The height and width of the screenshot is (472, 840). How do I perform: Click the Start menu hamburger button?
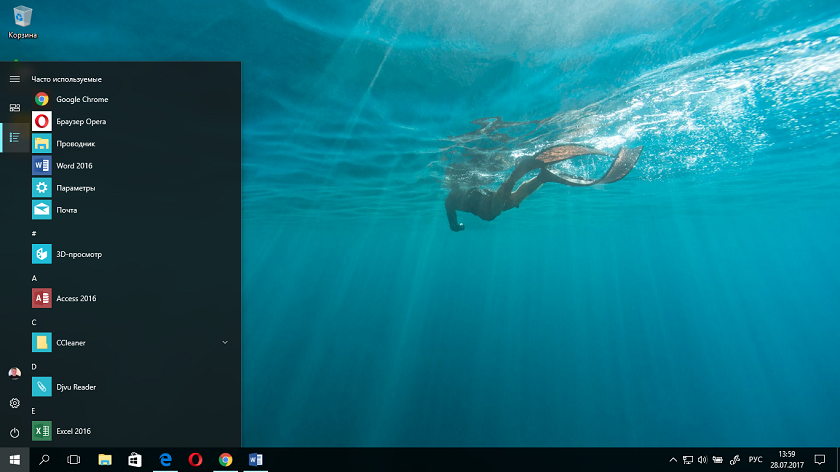coord(14,79)
